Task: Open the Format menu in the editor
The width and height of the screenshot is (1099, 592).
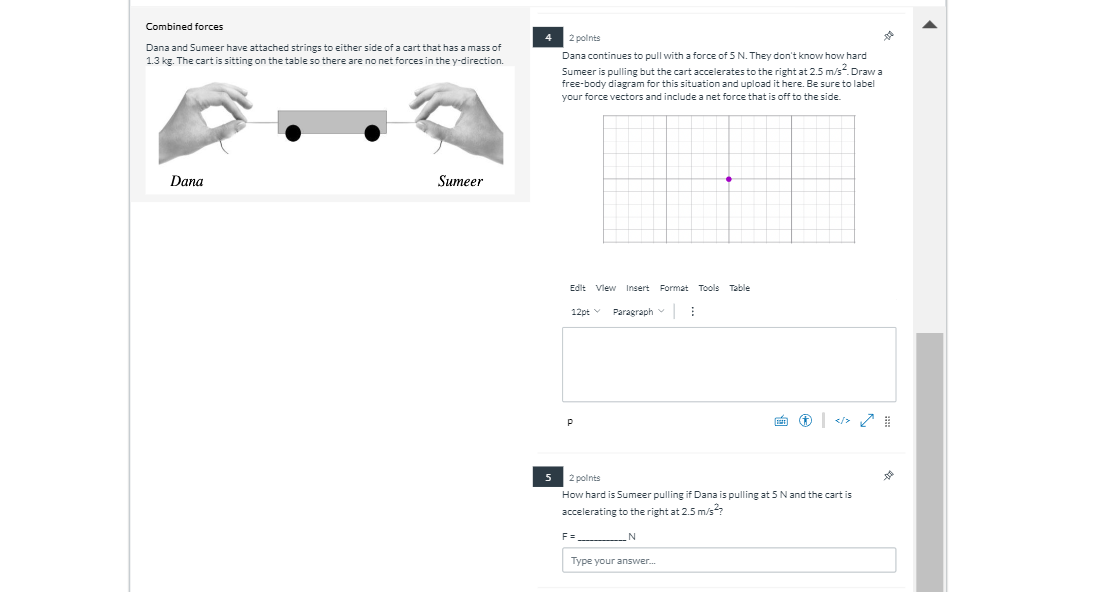Action: 673,287
